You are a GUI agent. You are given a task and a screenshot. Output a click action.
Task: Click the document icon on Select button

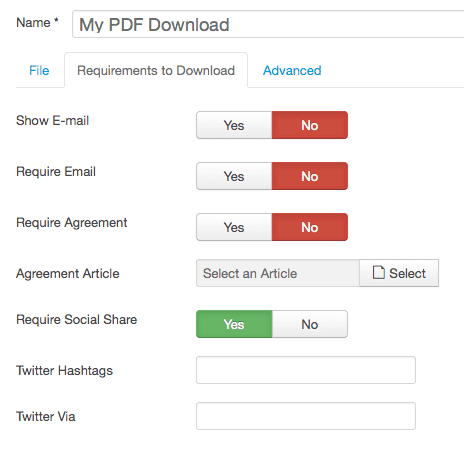[x=378, y=272]
